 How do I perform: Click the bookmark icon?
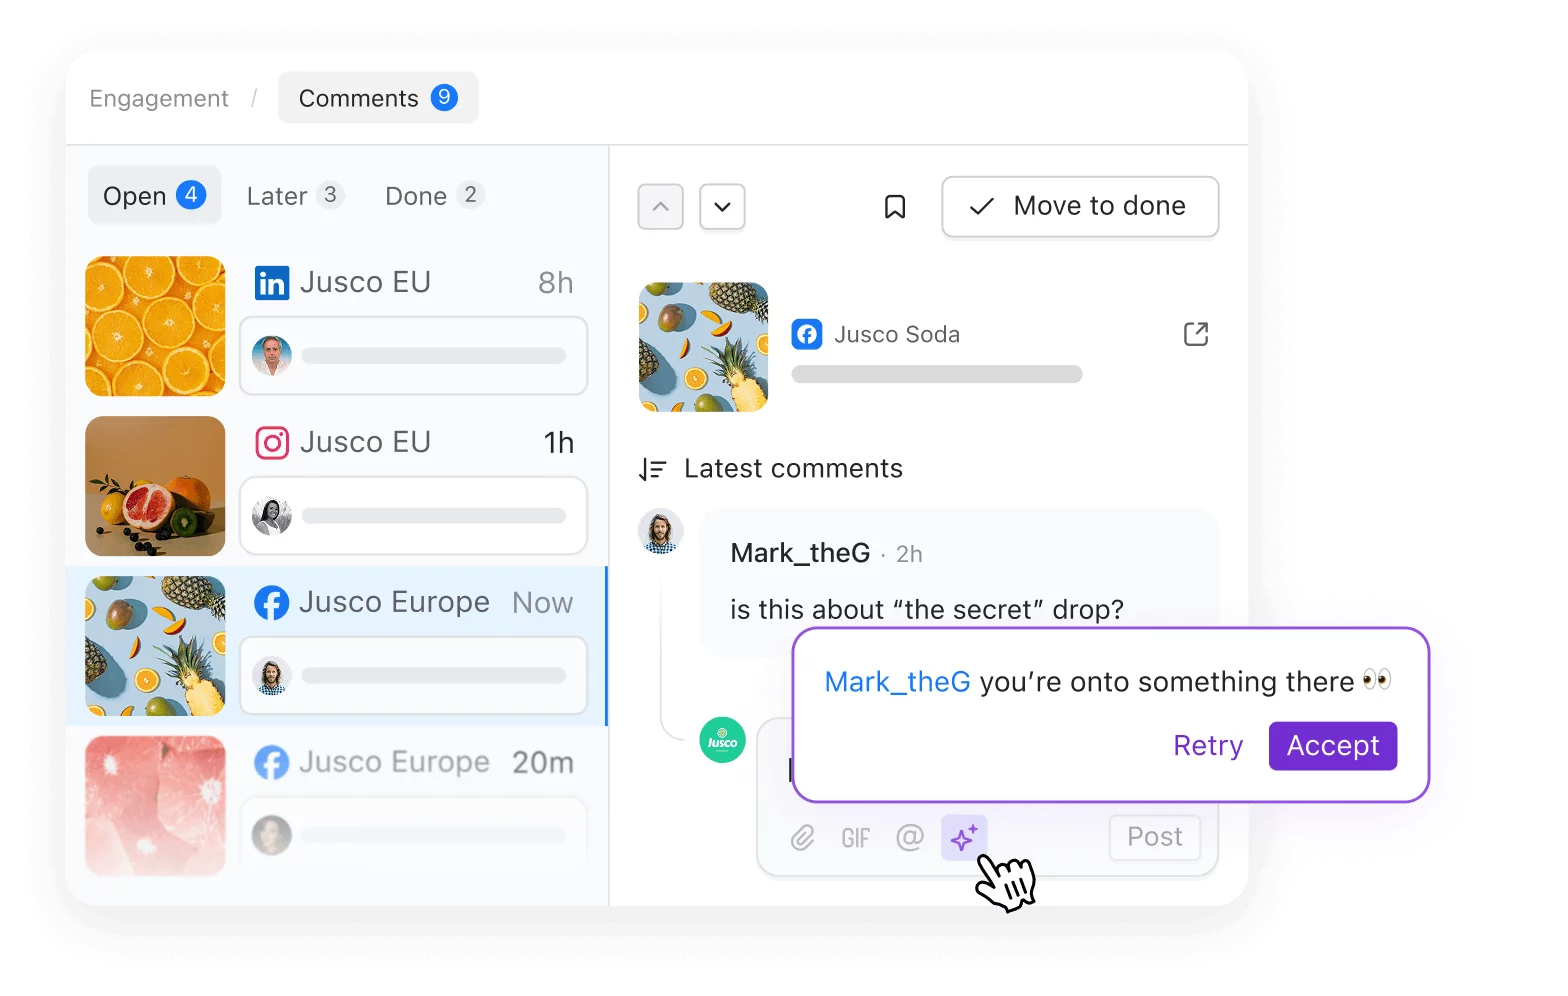895,207
